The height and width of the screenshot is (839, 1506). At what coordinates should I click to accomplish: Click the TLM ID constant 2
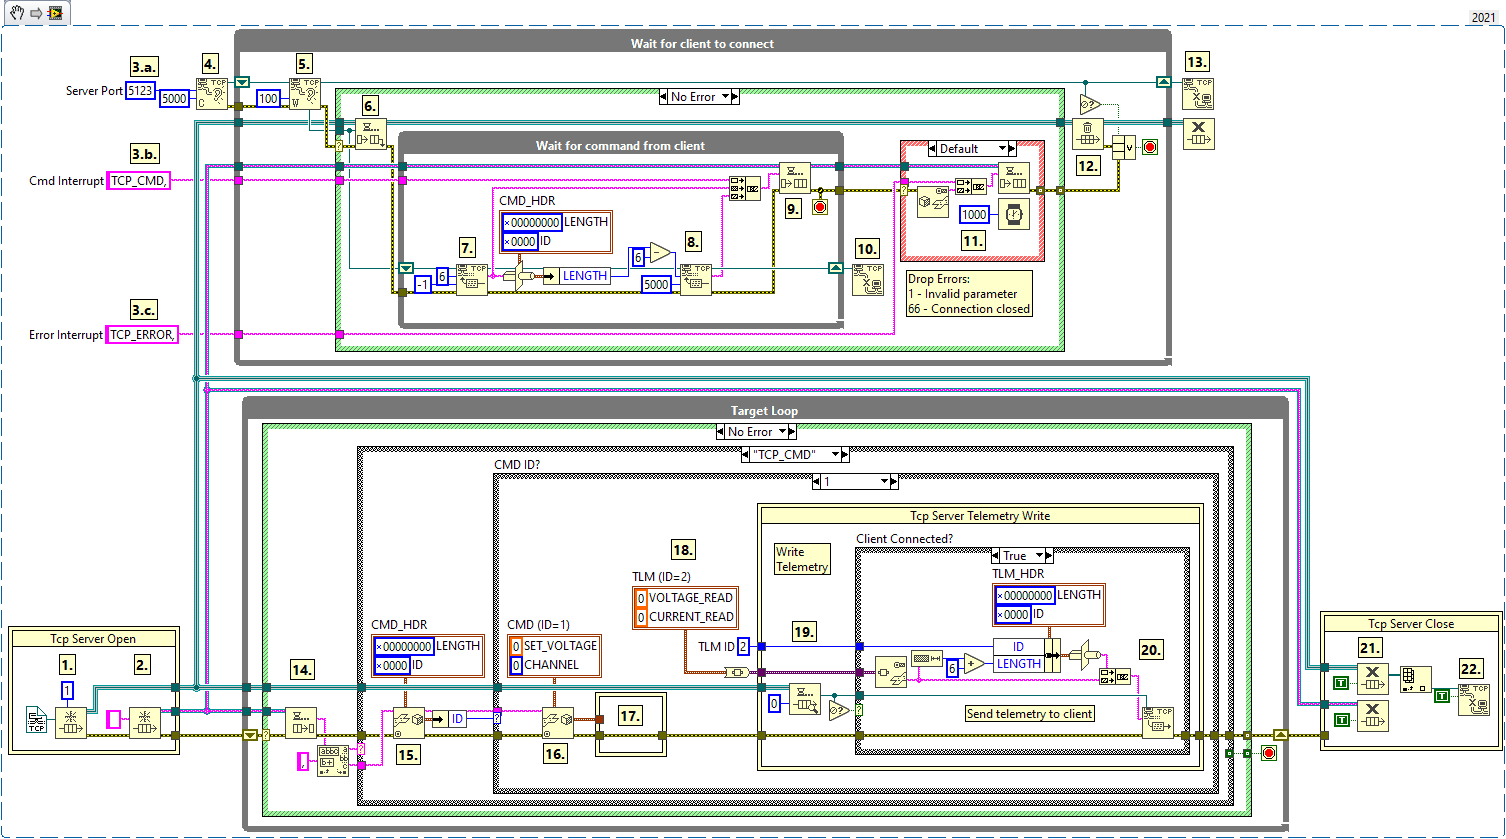(743, 647)
